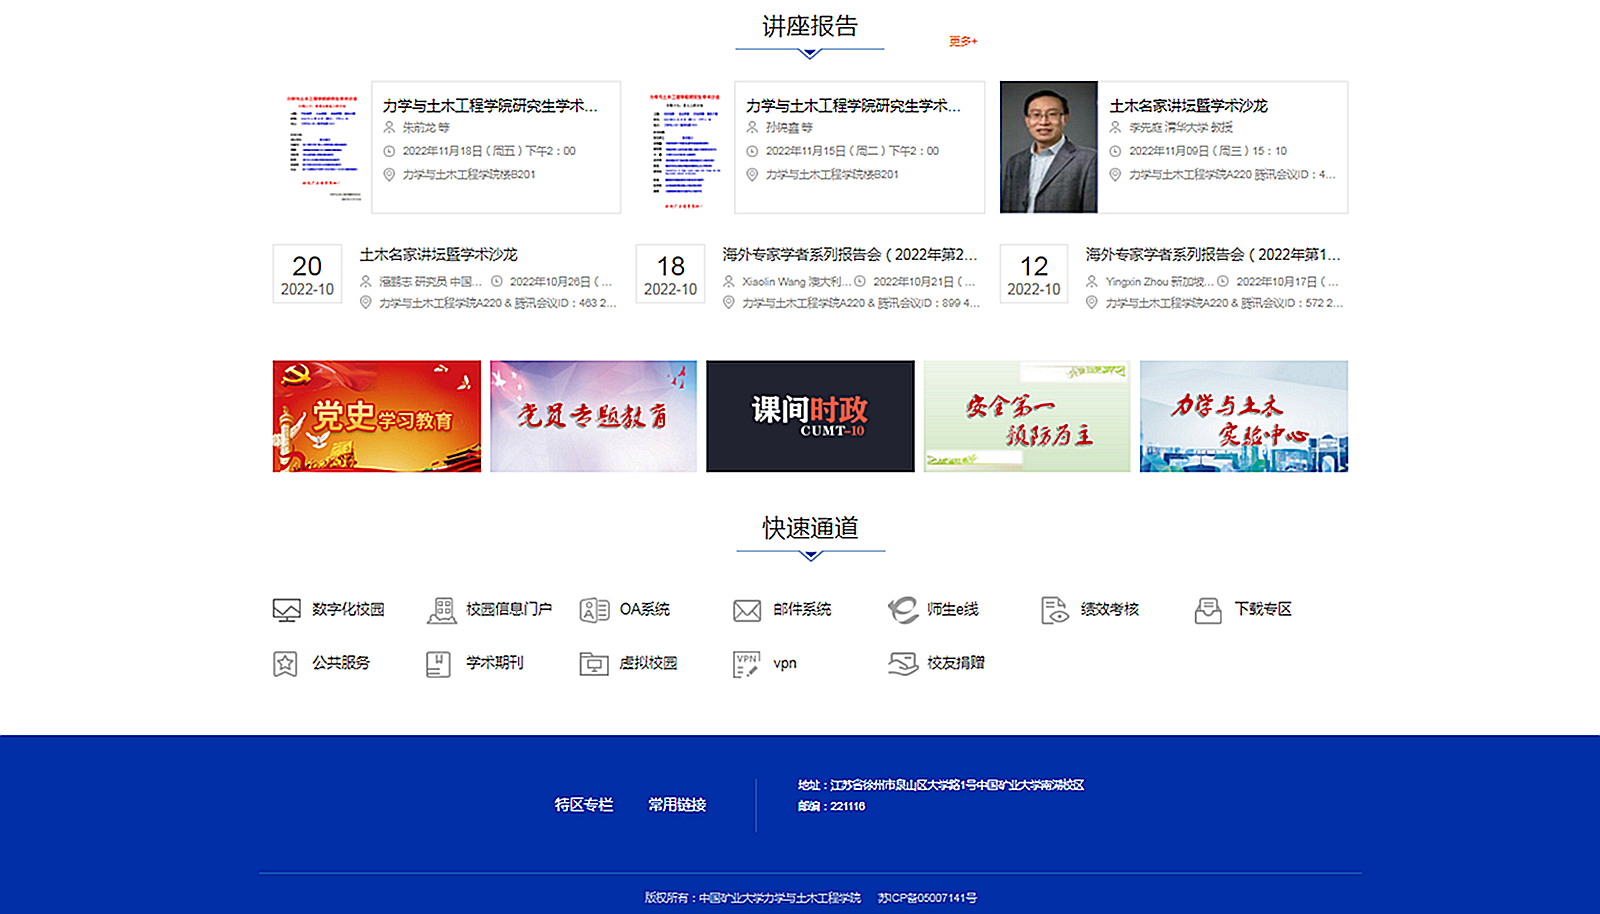
Task: Open the 力学与土木实验中心 banner
Action: pyautogui.click(x=1243, y=416)
